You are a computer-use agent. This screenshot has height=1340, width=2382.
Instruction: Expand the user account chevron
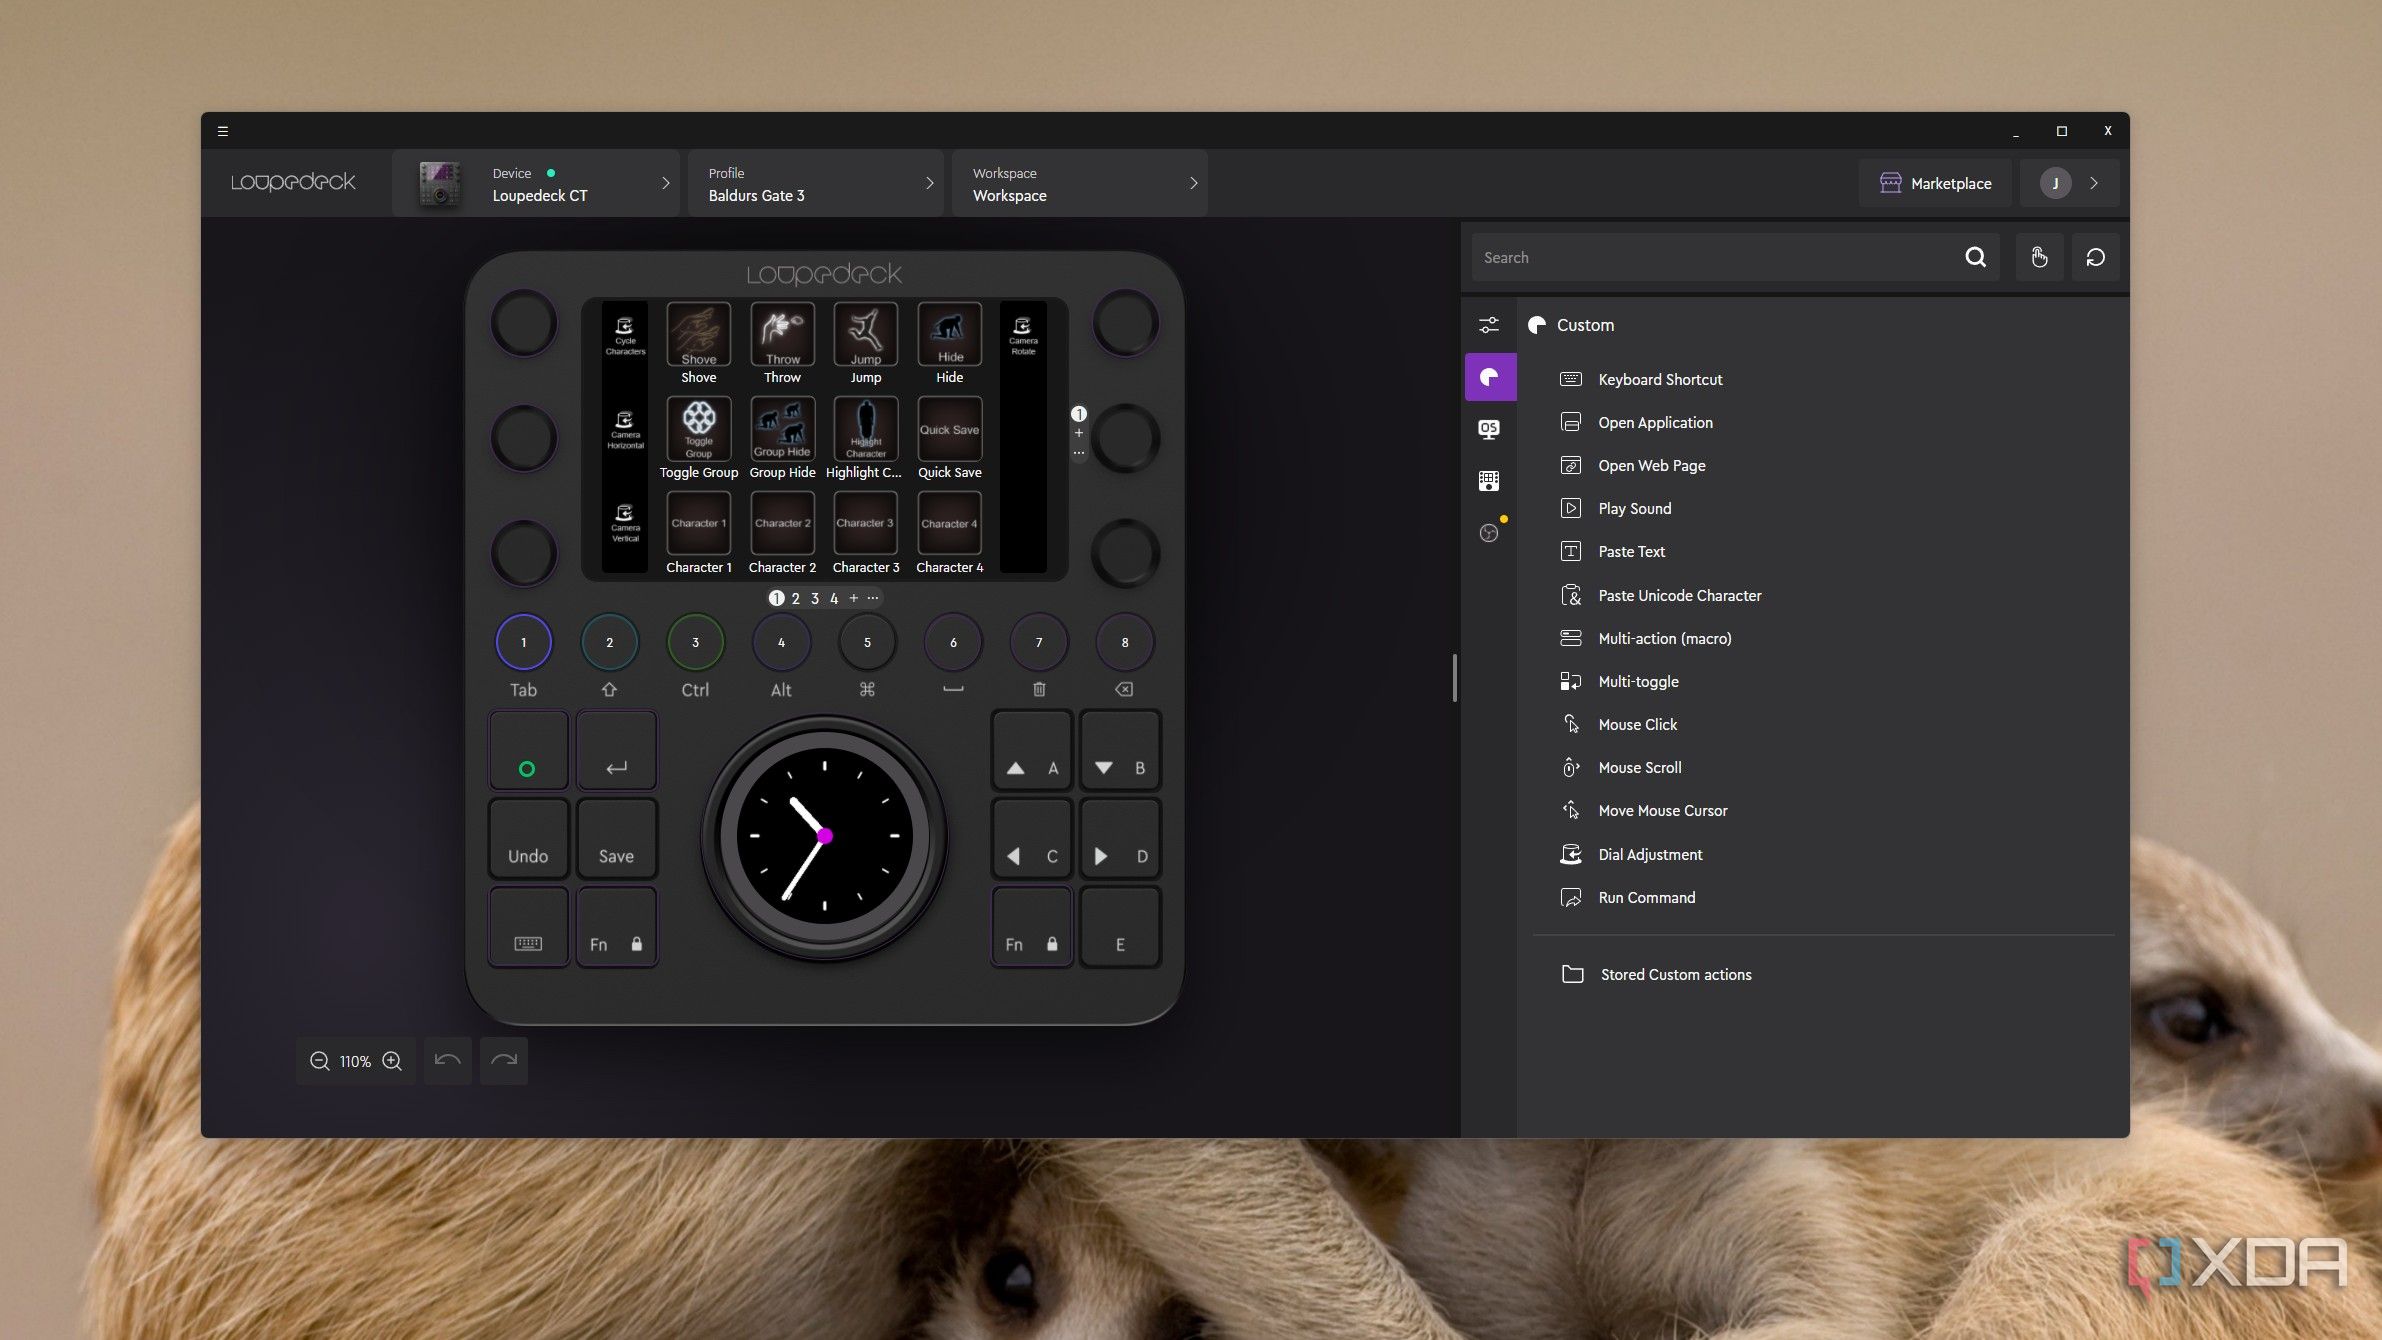2094,183
